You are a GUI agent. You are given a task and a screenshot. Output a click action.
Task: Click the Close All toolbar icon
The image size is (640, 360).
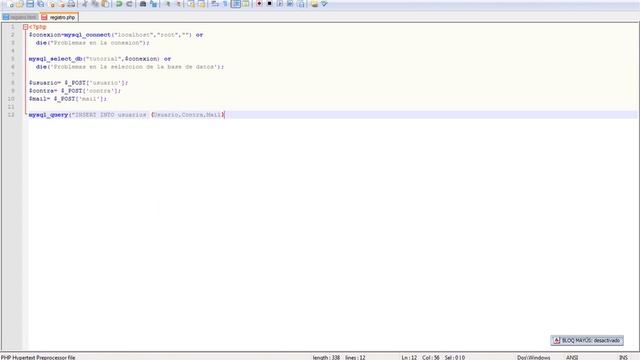(62, 4)
